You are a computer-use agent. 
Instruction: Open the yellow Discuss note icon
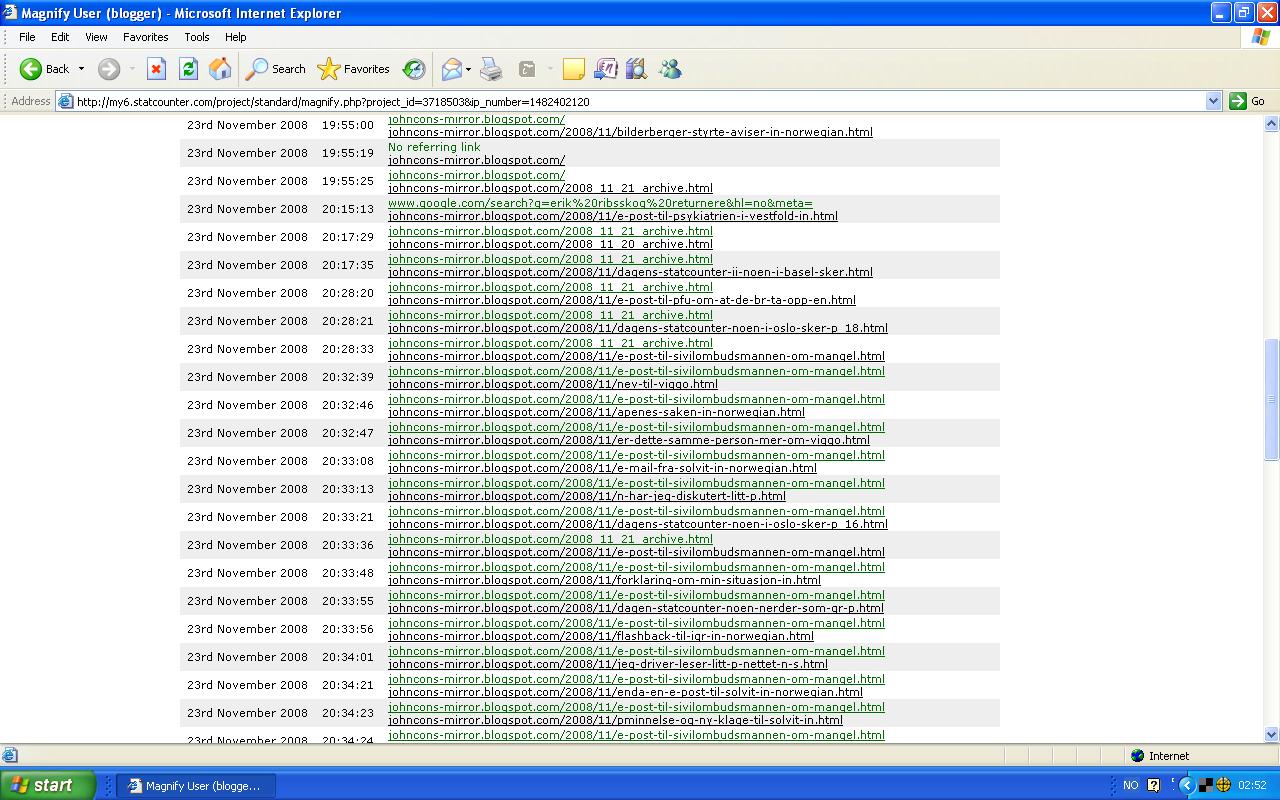(x=574, y=69)
